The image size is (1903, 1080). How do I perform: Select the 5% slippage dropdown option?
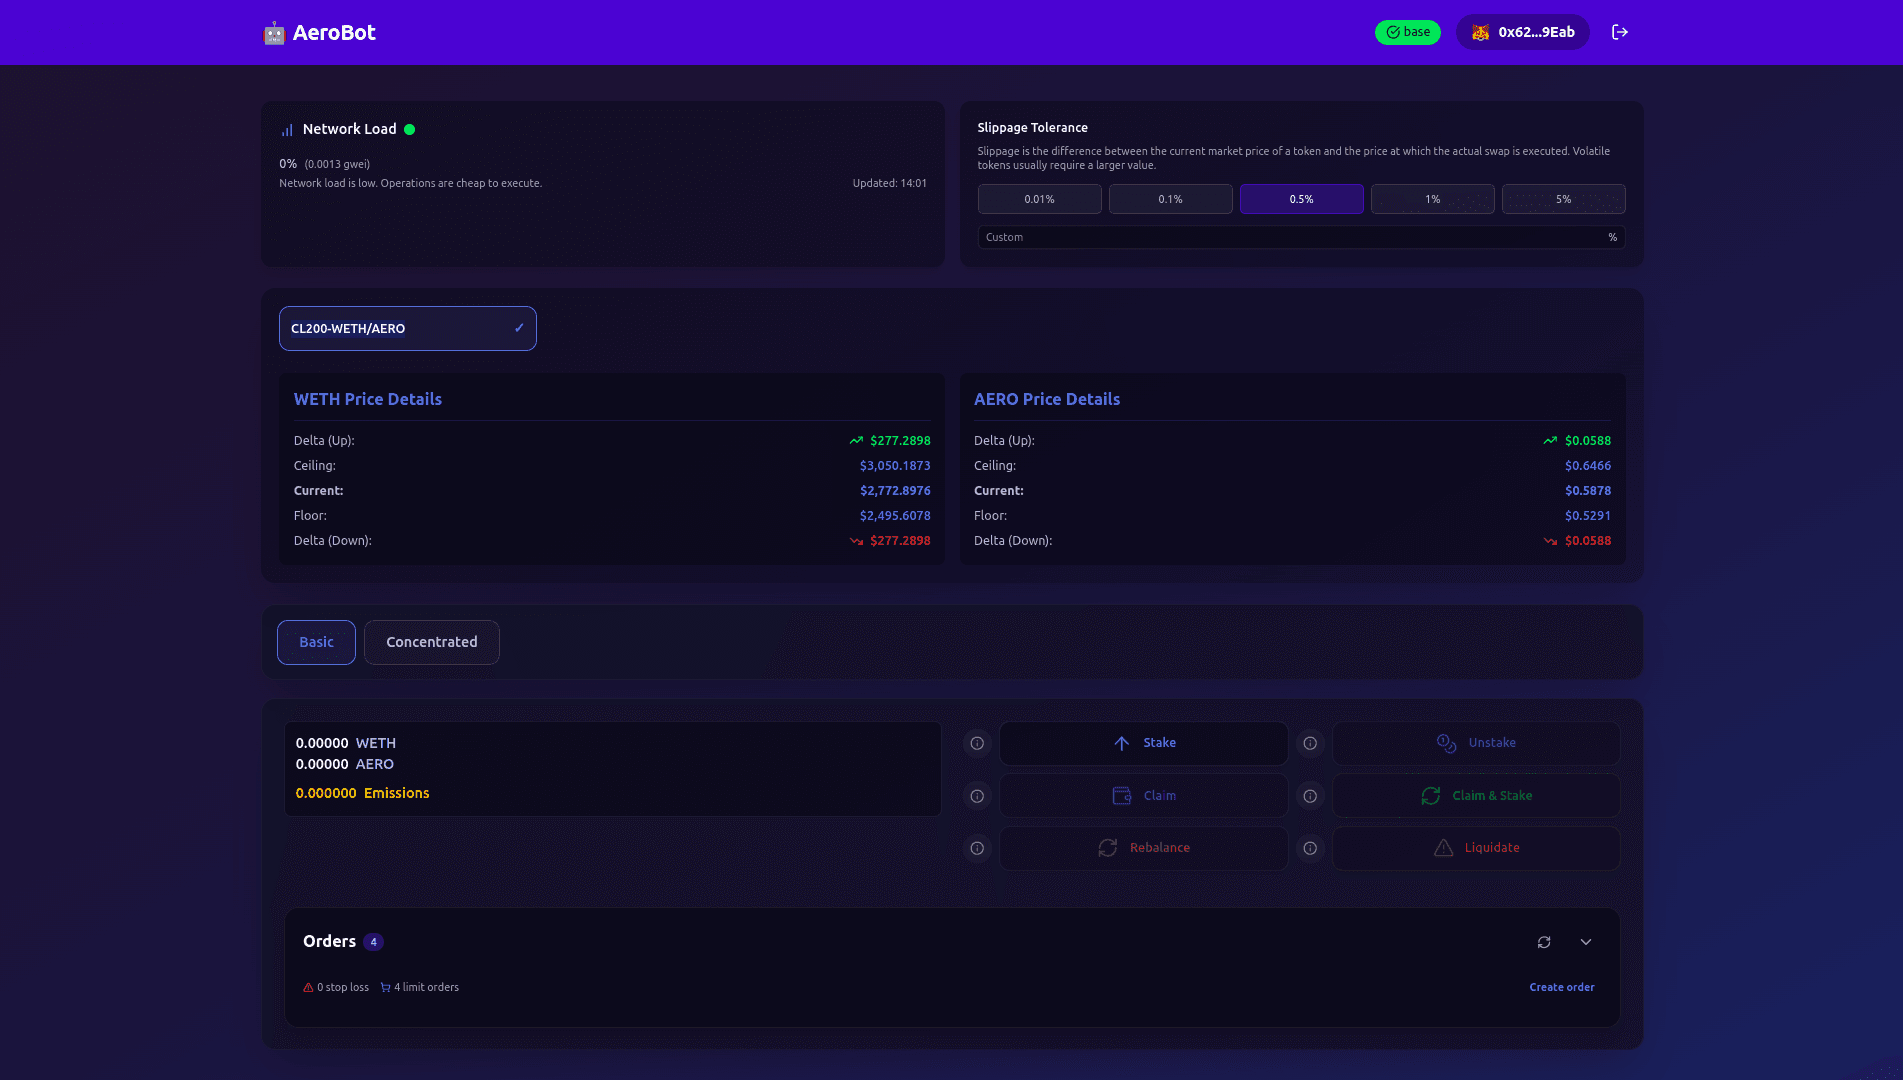(1563, 198)
